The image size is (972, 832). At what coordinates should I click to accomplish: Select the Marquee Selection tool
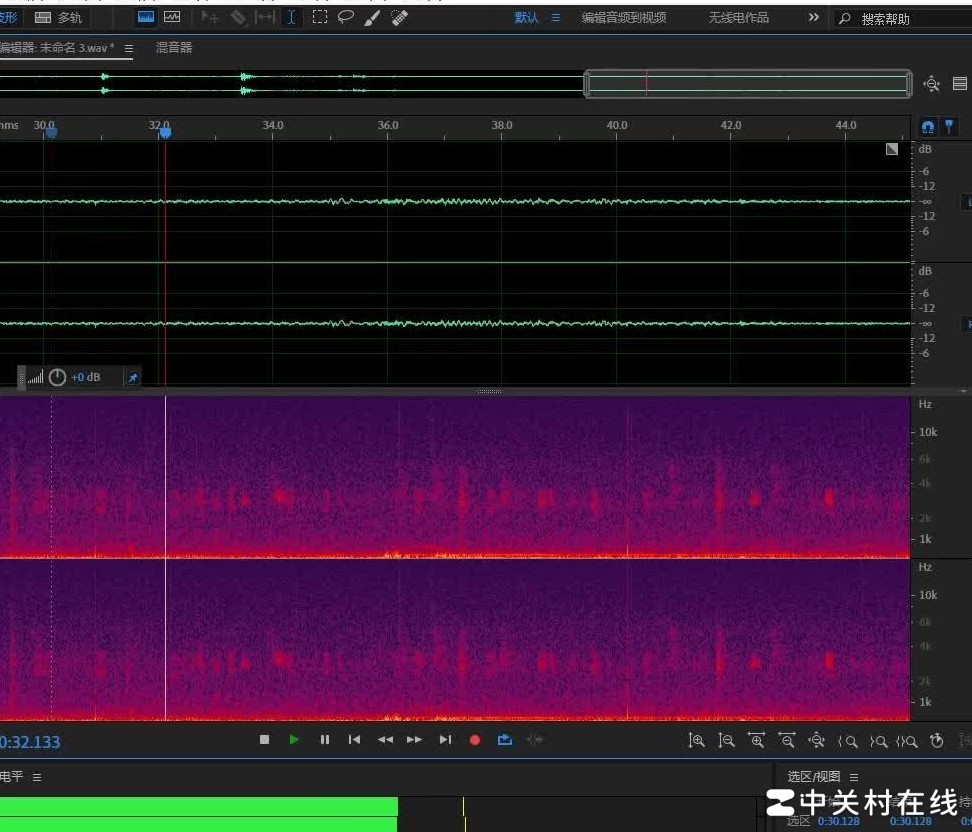tap(320, 17)
